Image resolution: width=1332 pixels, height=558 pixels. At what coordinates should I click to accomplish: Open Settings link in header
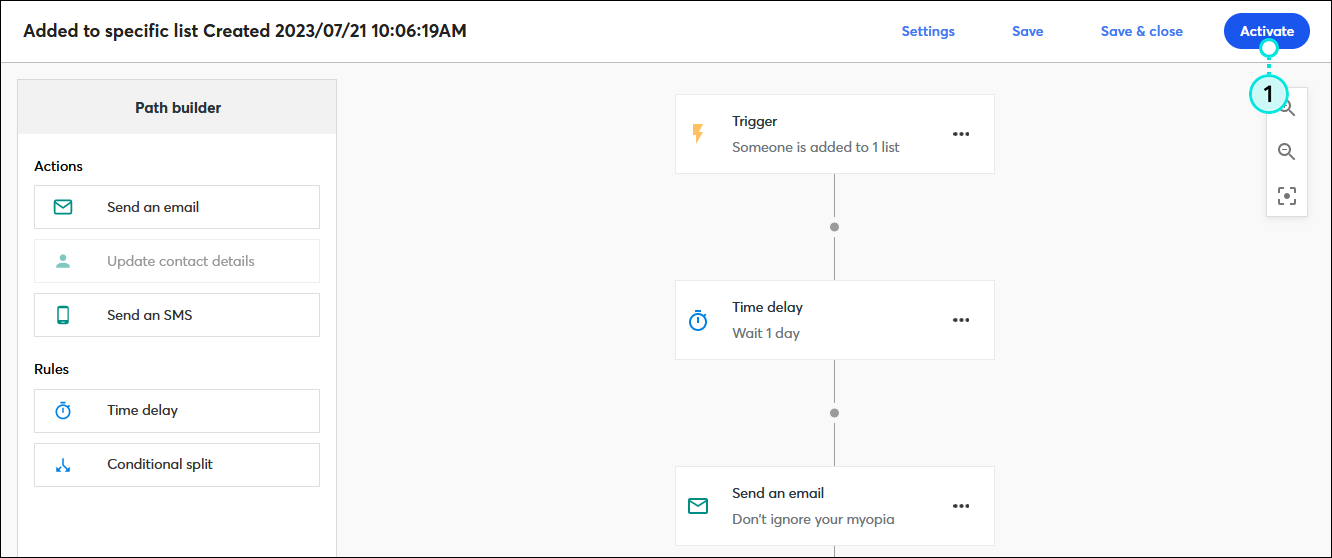click(x=928, y=31)
